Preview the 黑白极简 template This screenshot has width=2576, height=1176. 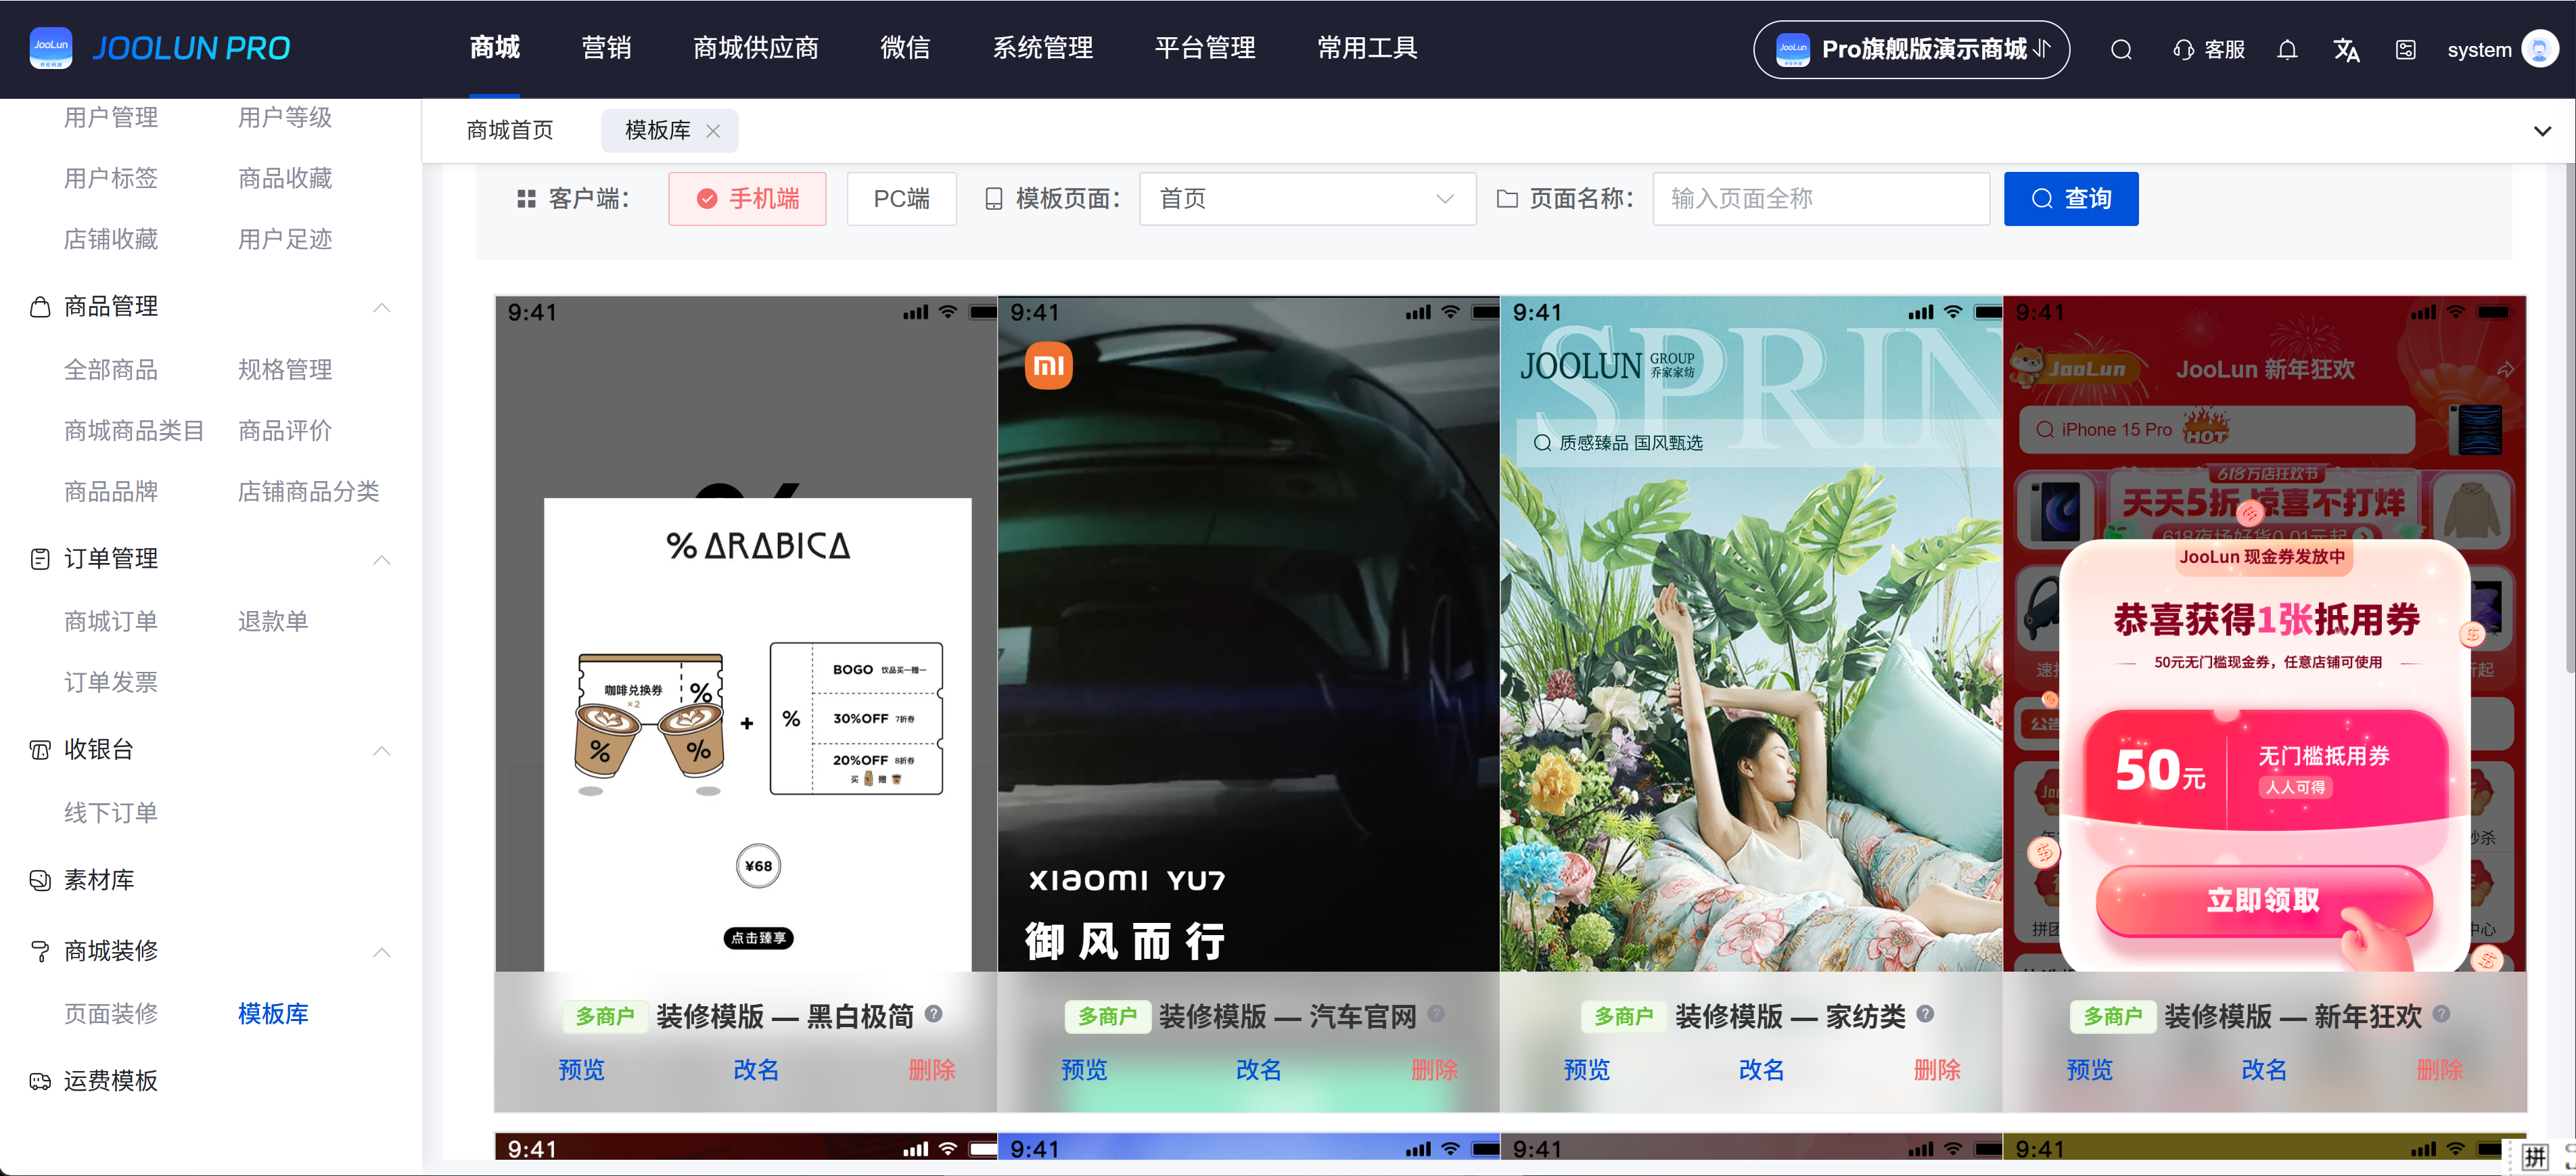click(581, 1070)
